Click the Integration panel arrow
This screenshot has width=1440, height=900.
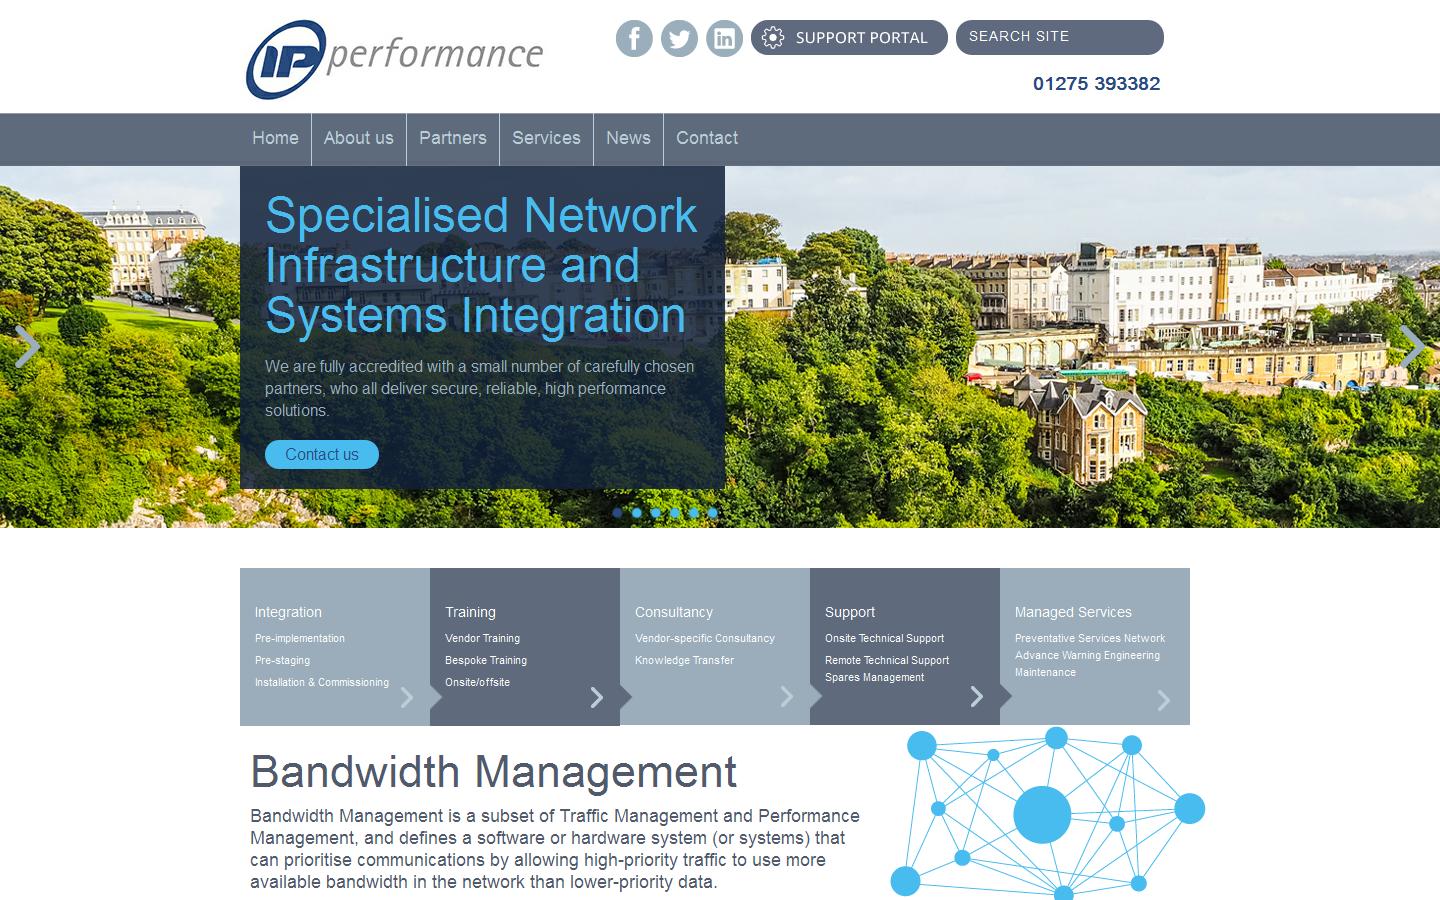[406, 698]
